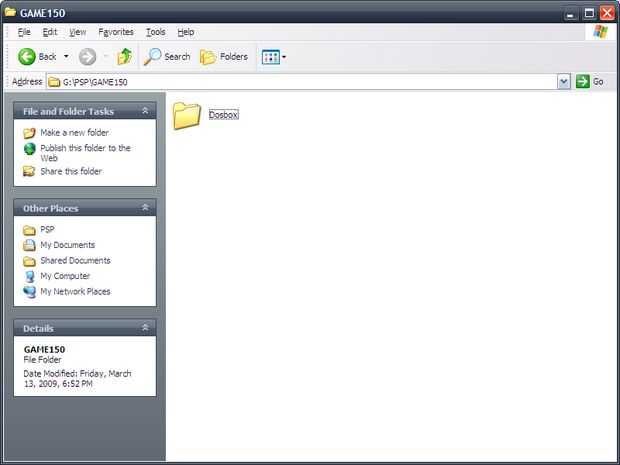Open the File menu

pyautogui.click(x=24, y=32)
